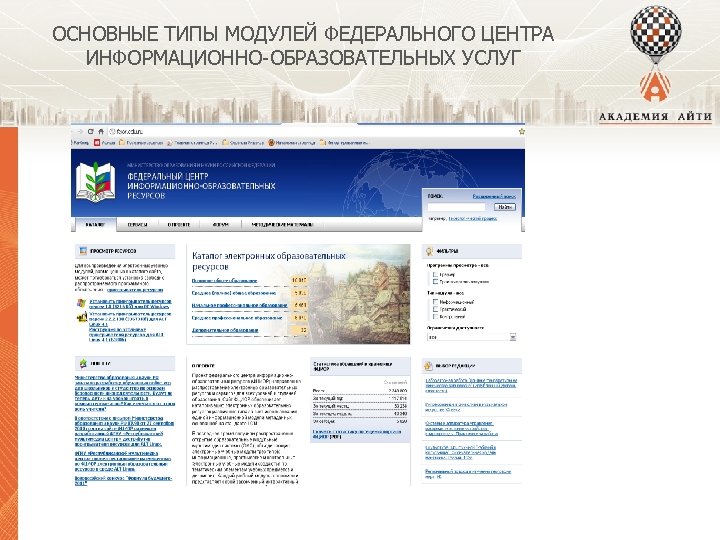Open Дополнительное образование catalog link
This screenshot has height=540, width=720.
225,330
